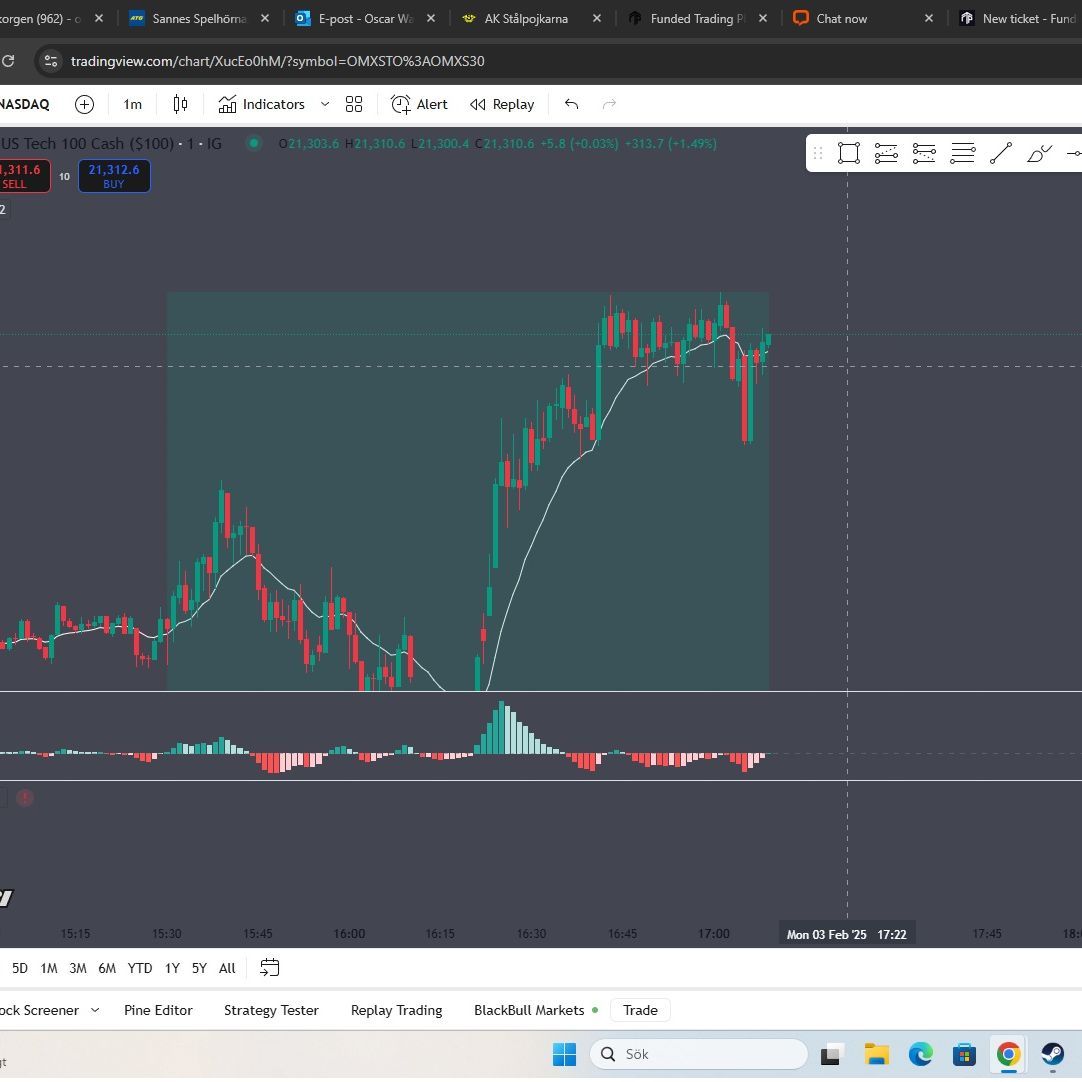Grab the floating drawing toolbar drag handle
Screen dimensions: 1082x1082
coord(818,153)
